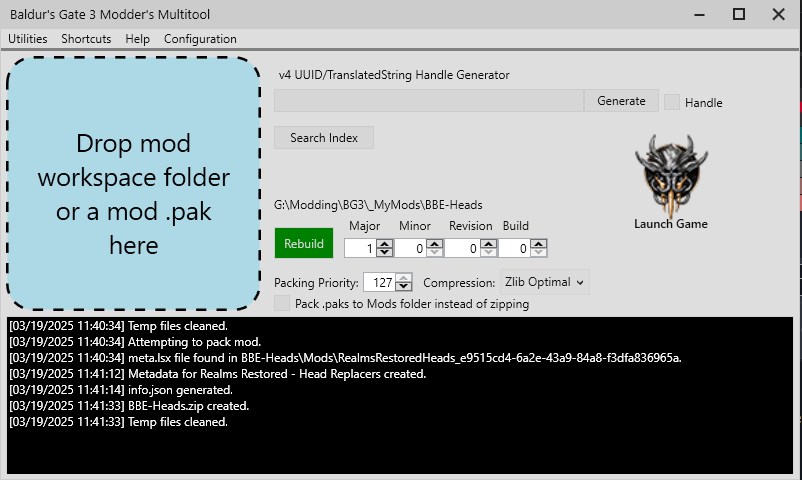
Task: Click the log line 'info.json generated.'
Action: [121, 390]
